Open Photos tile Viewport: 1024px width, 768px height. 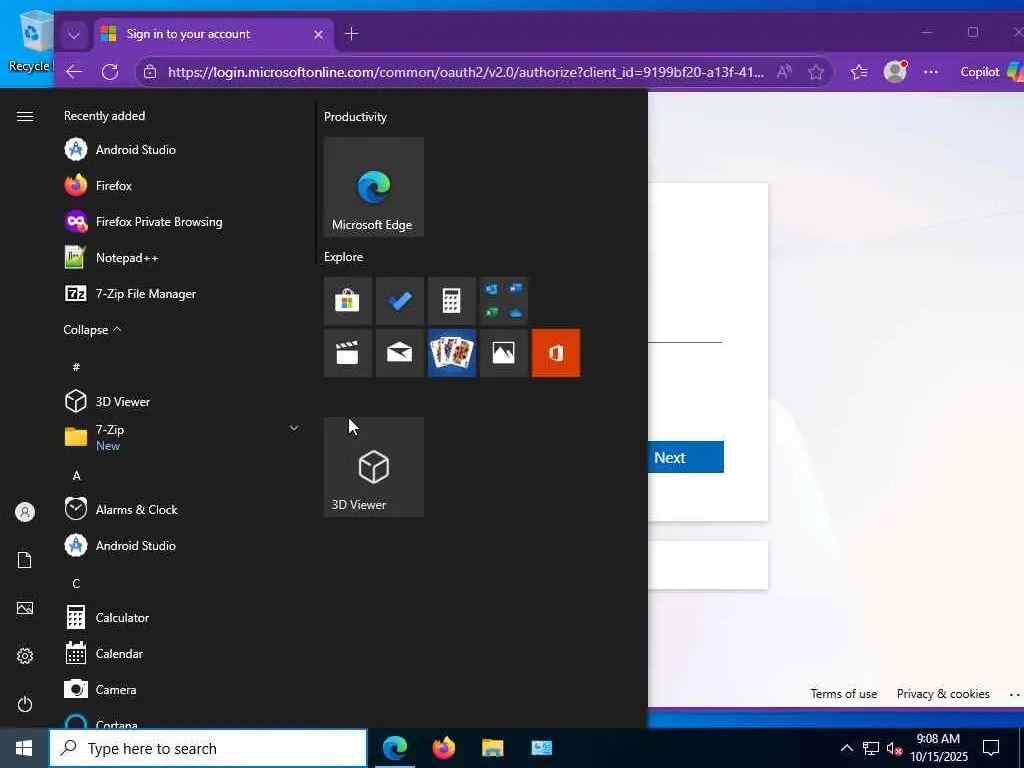coord(504,353)
